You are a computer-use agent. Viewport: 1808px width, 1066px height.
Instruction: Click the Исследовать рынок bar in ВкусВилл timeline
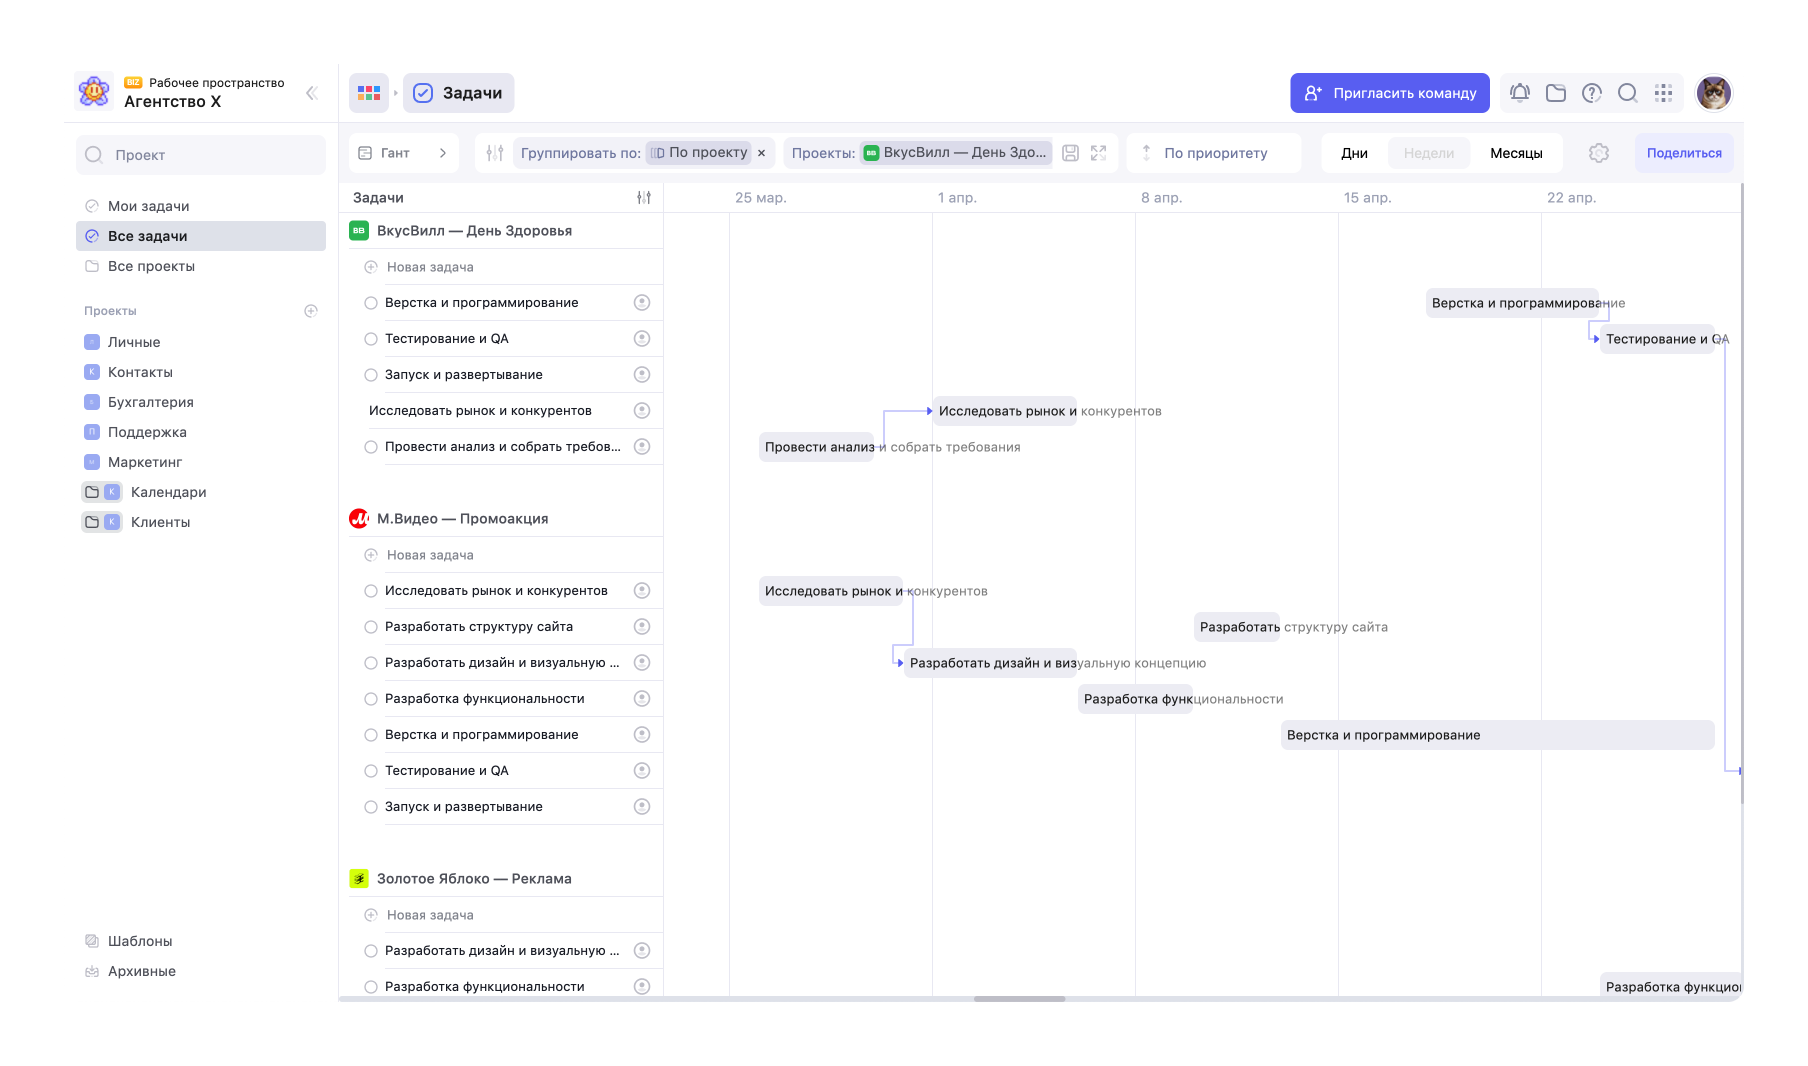(1005, 411)
